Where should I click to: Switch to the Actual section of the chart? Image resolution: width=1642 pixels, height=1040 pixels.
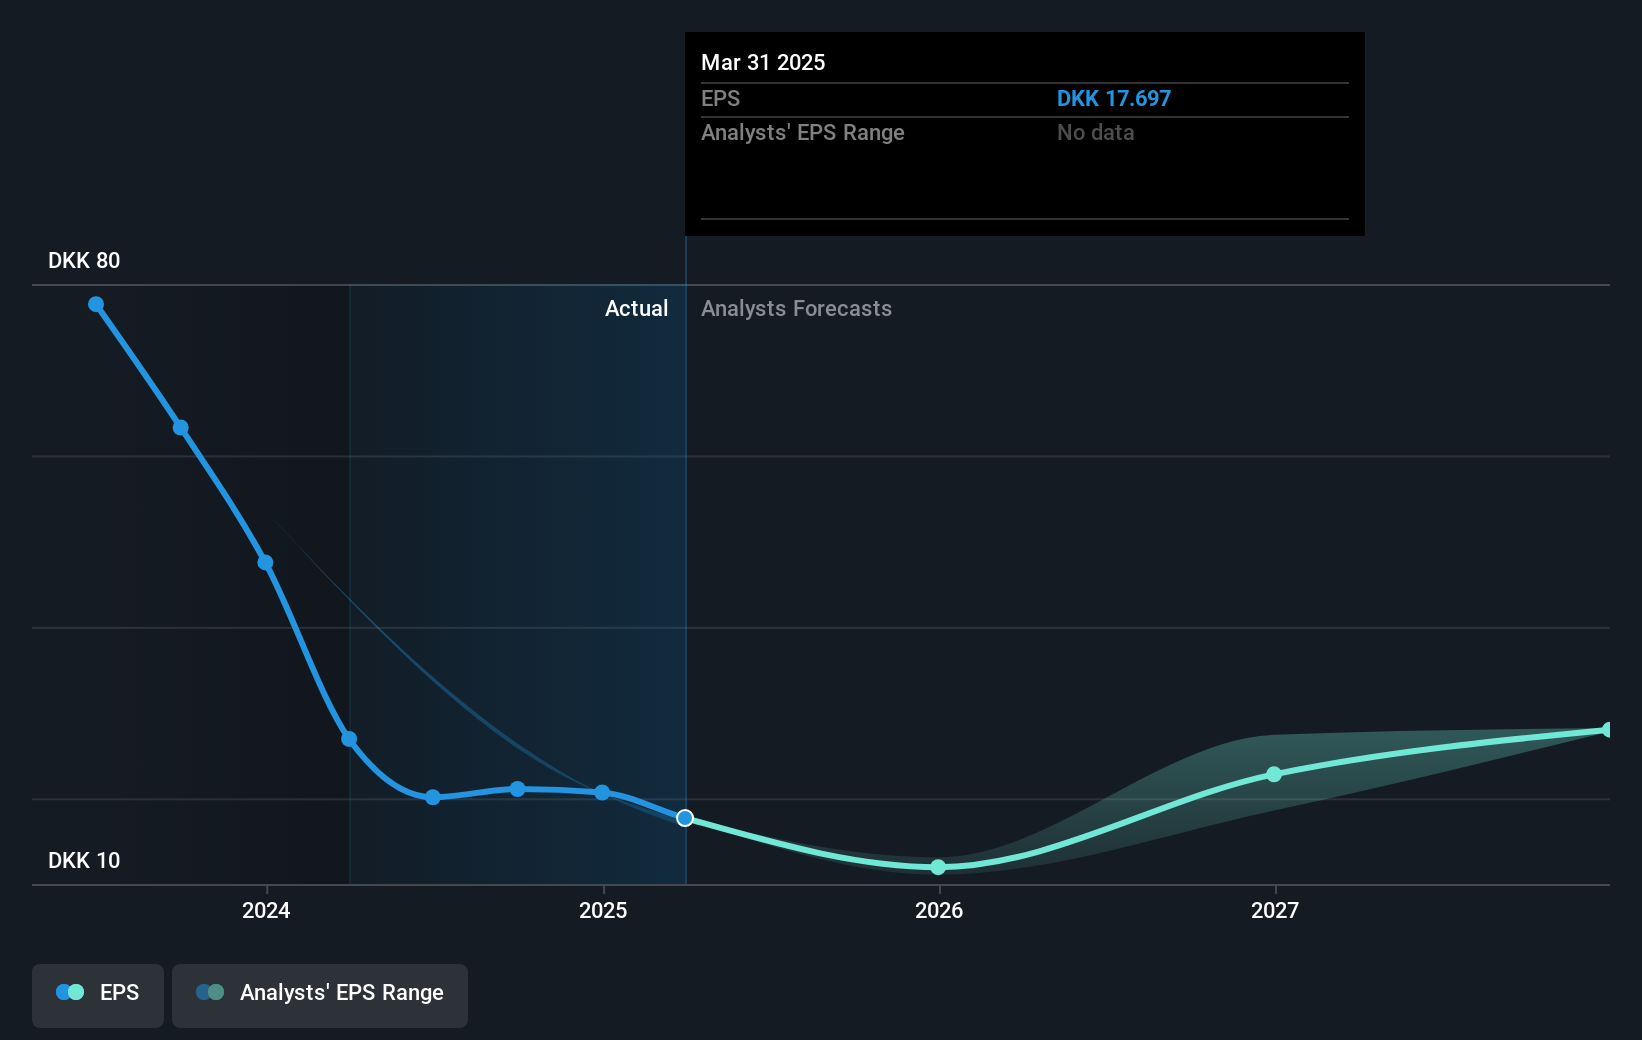[x=636, y=308]
